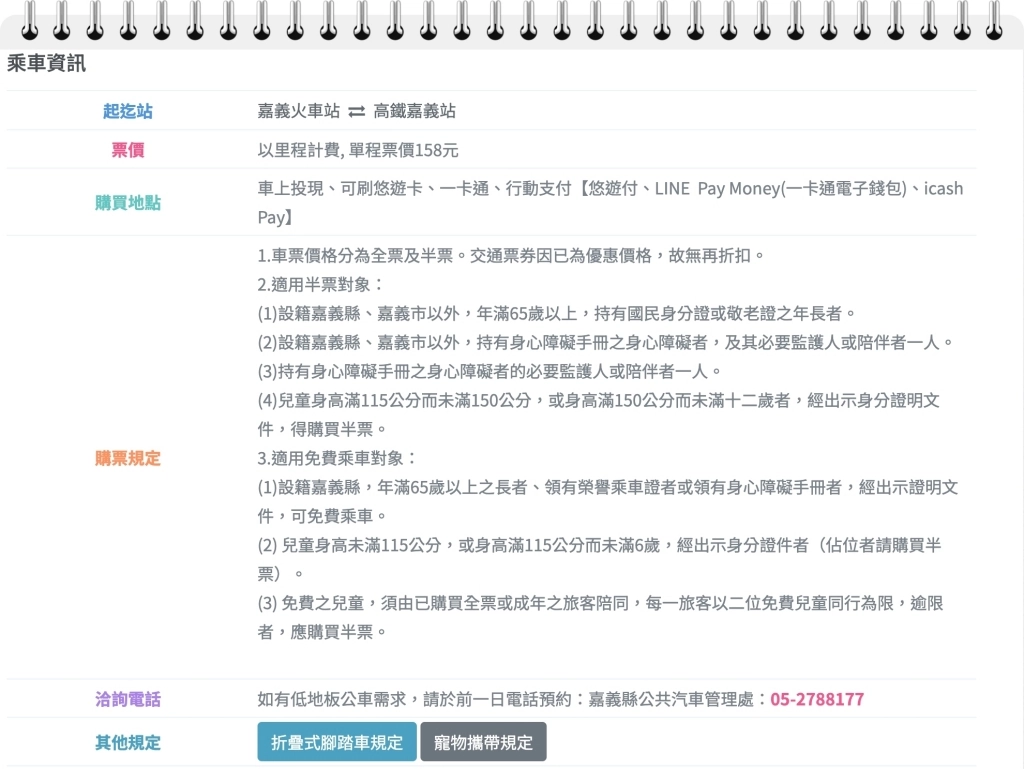Image resolution: width=1024 pixels, height=769 pixels.
Task: Click the 其他規定 row label
Action: (127, 742)
